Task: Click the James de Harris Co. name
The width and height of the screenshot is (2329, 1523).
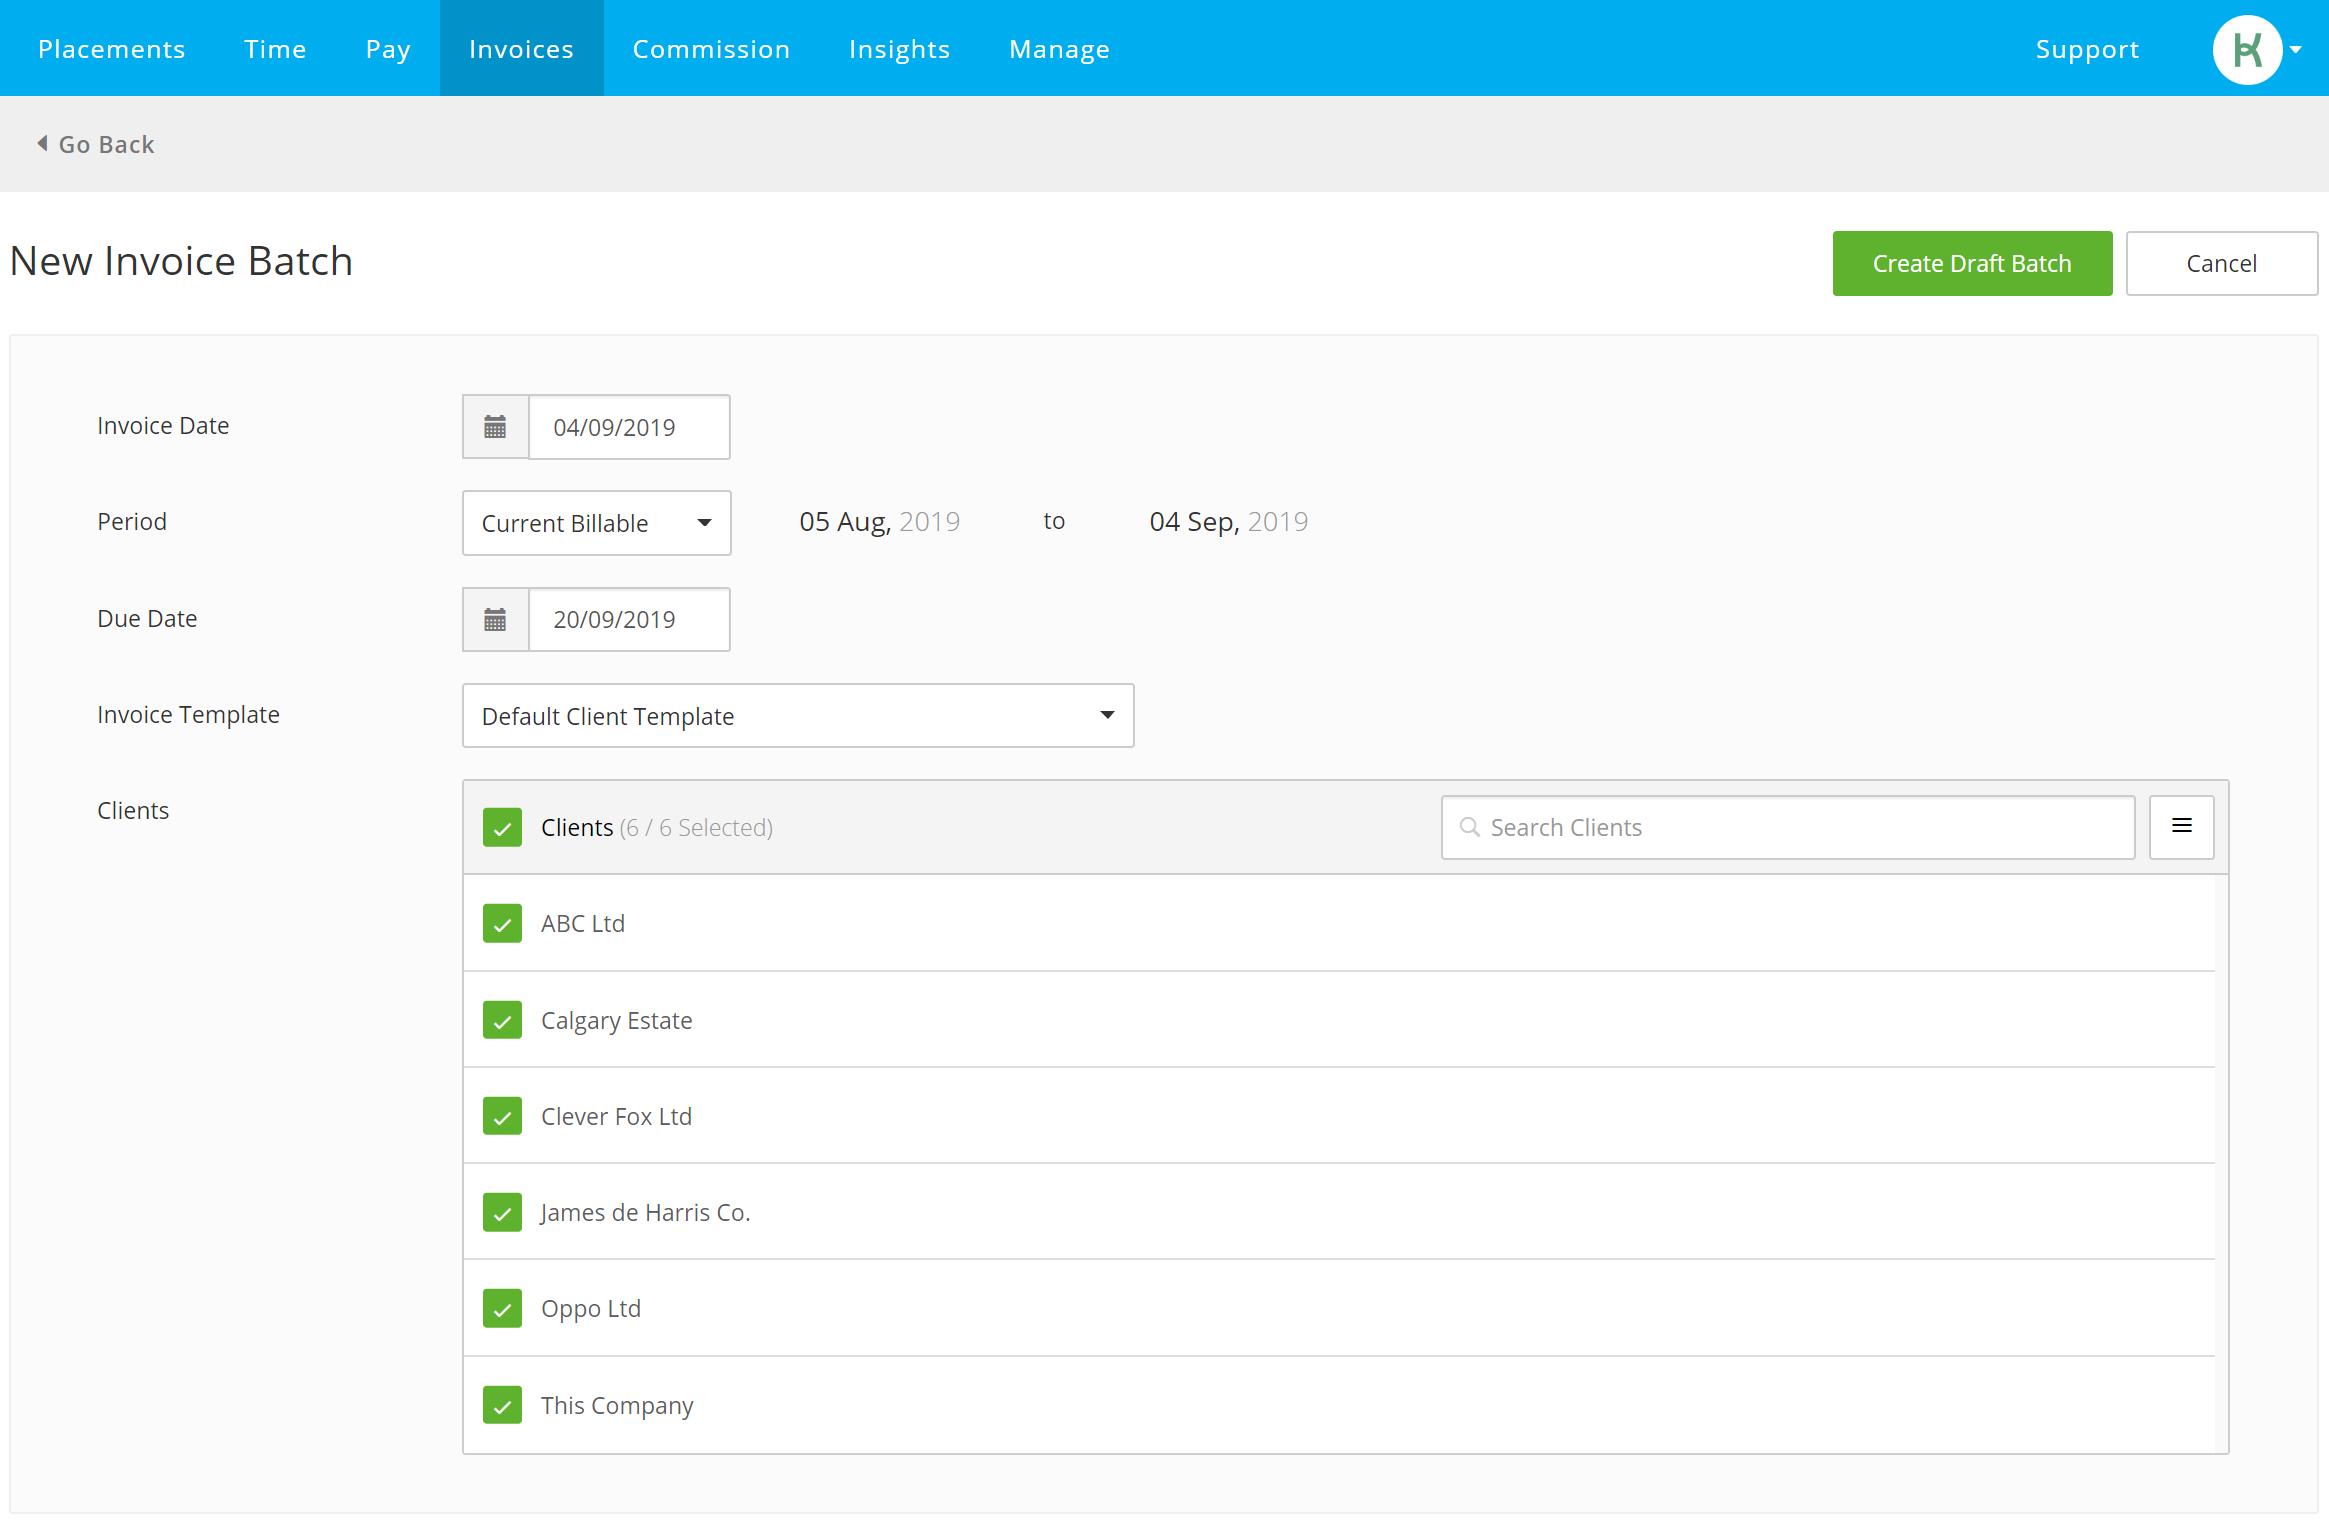Action: click(x=645, y=1213)
